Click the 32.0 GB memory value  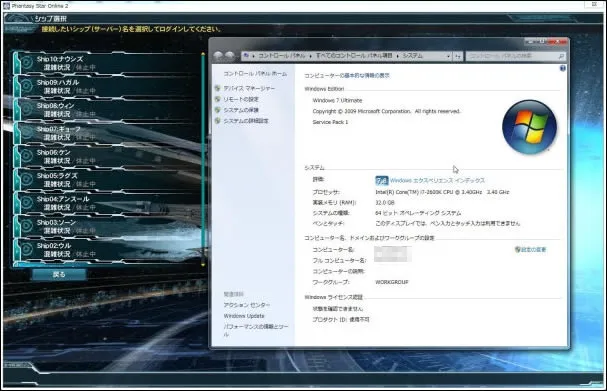click(385, 202)
